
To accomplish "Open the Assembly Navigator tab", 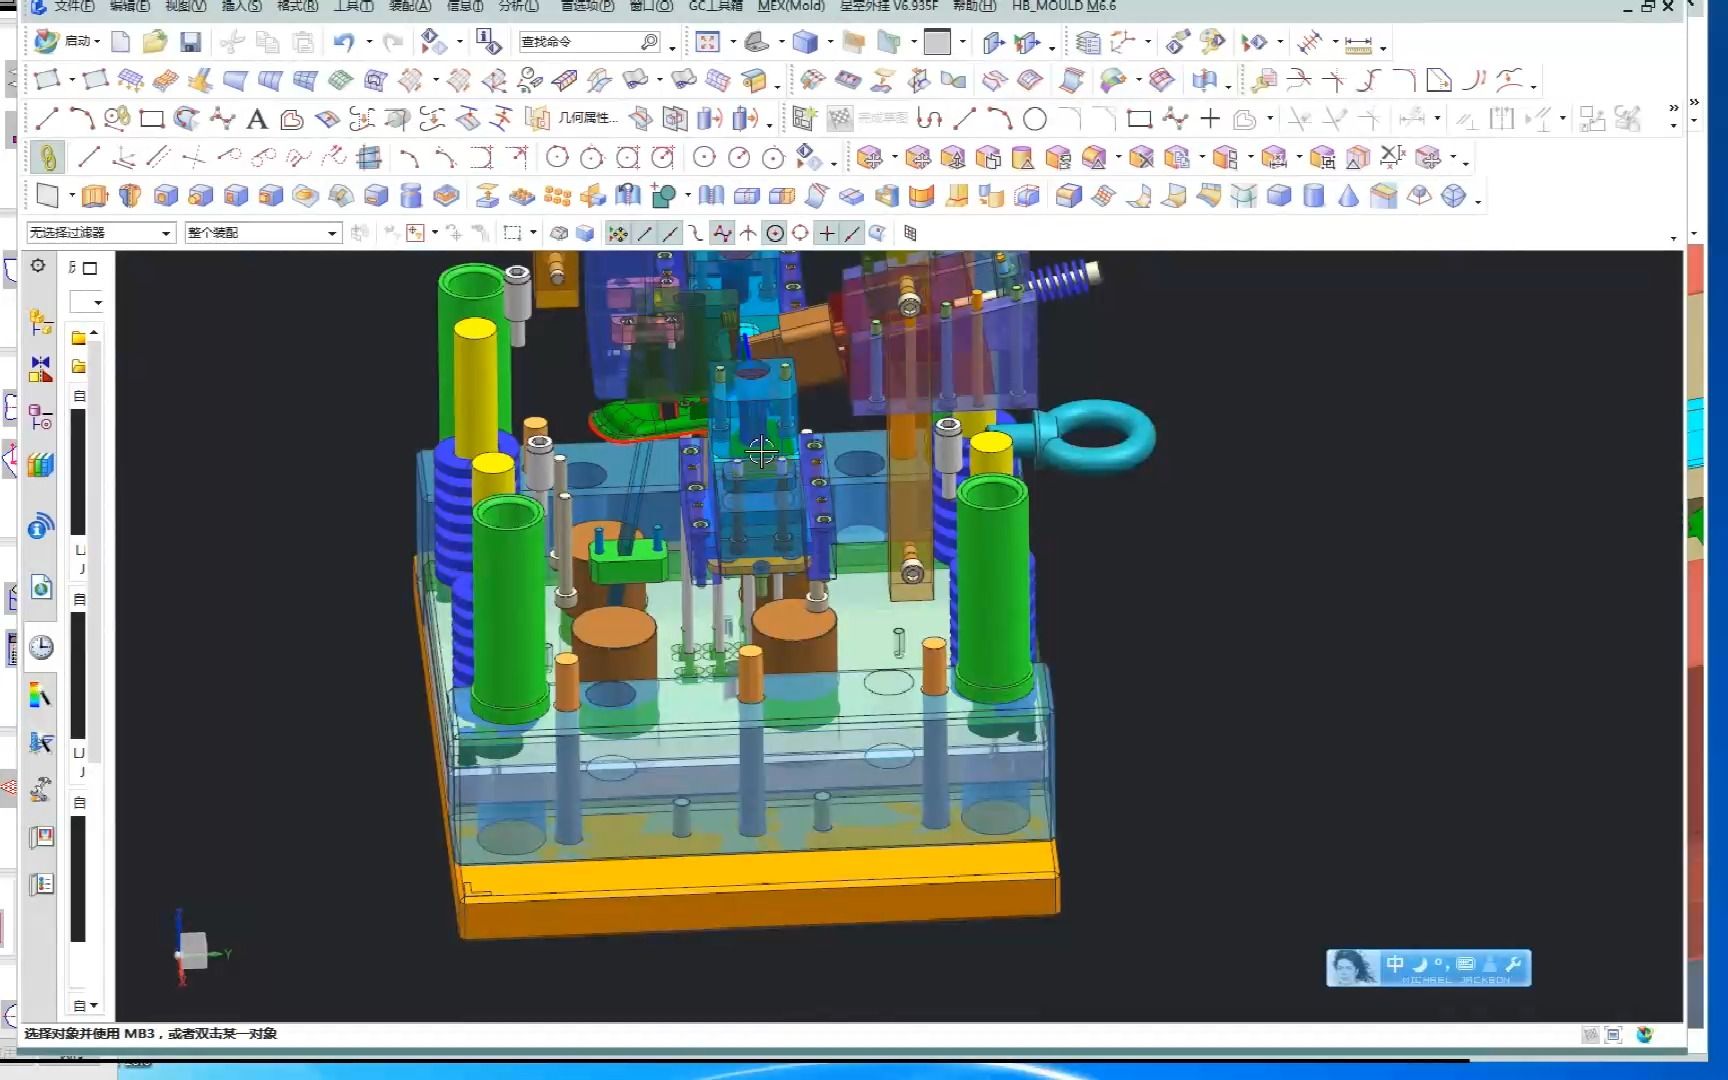I will (x=40, y=322).
